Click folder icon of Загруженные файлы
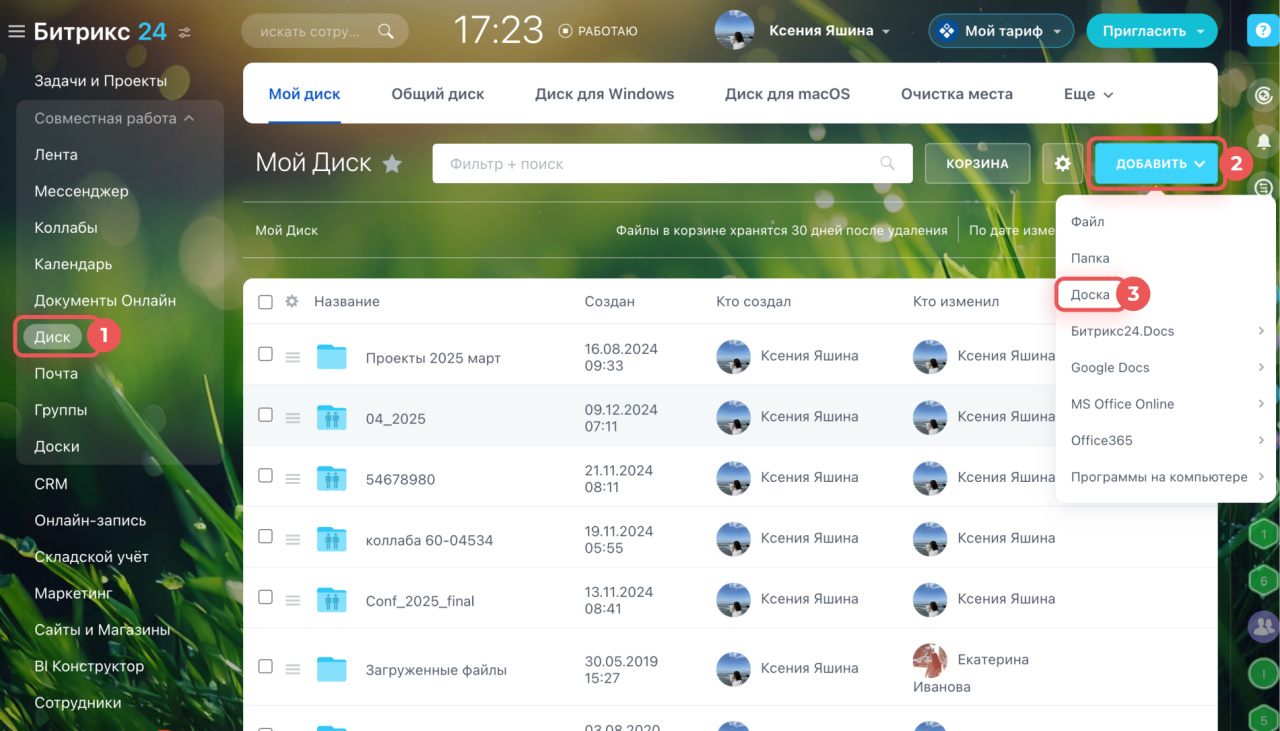 331,669
